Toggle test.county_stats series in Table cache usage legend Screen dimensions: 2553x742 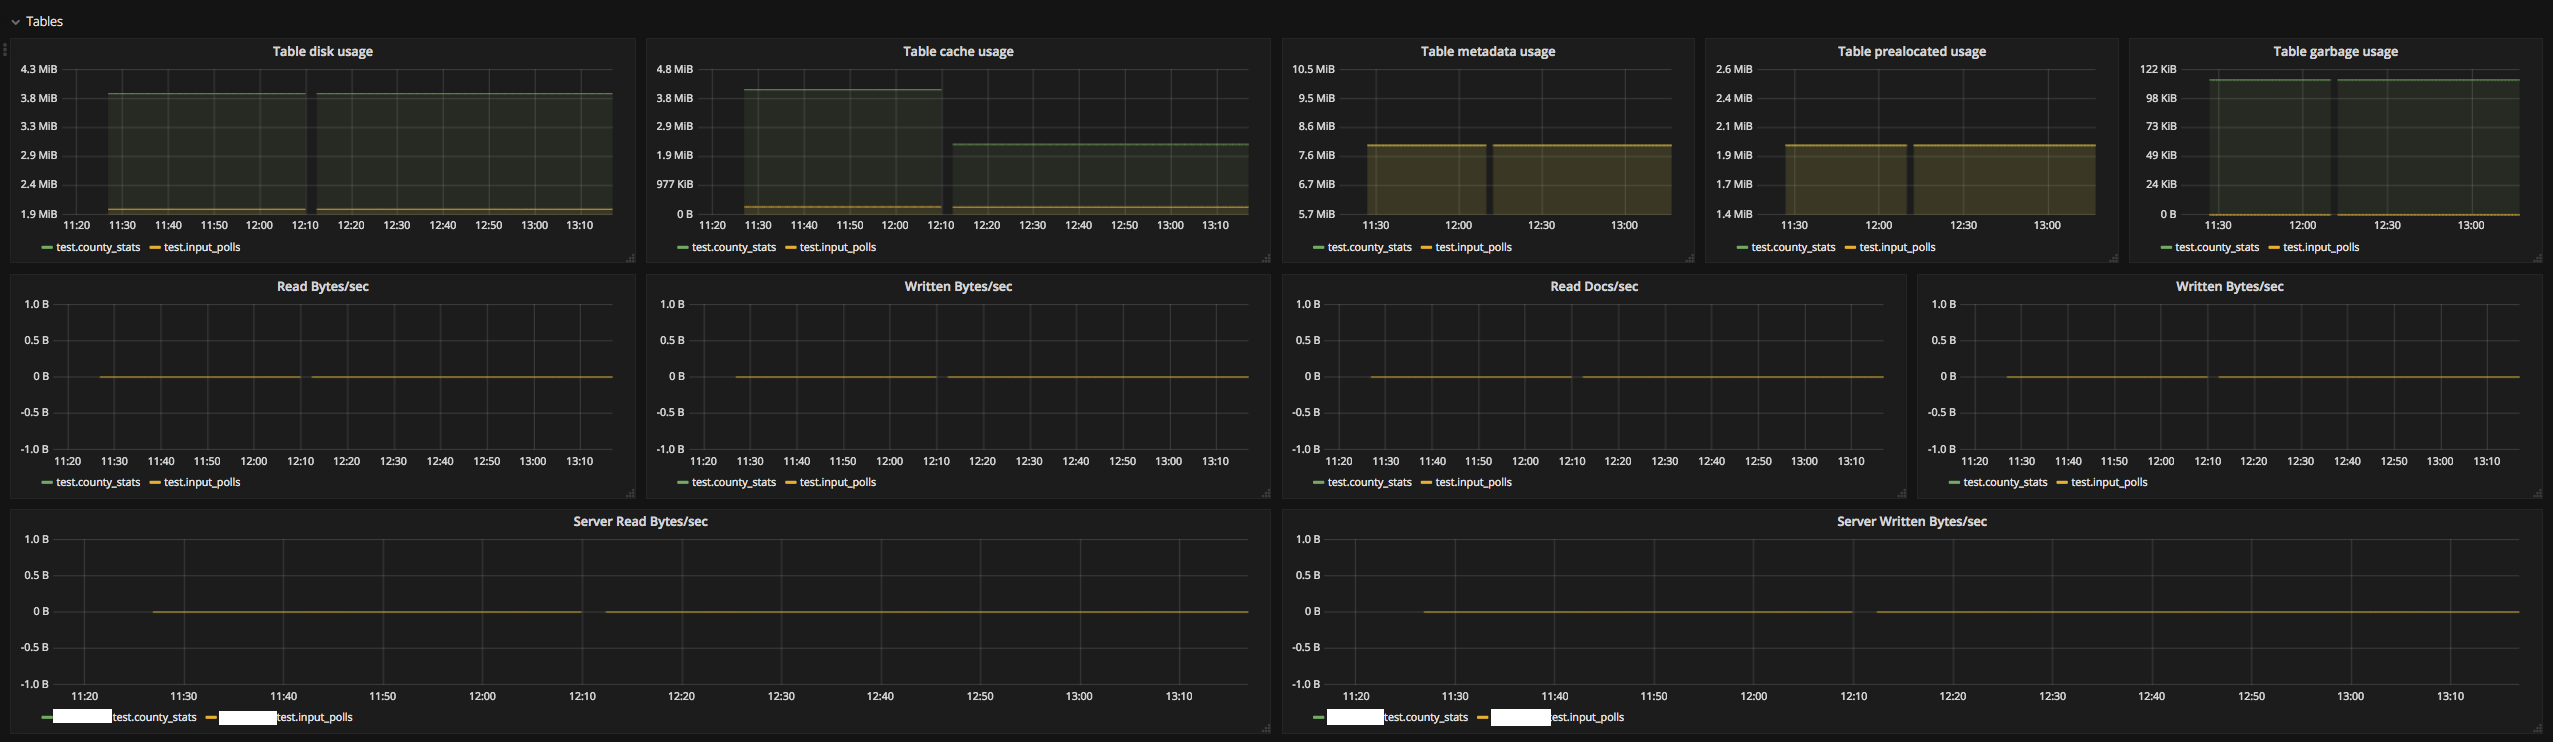tap(734, 247)
